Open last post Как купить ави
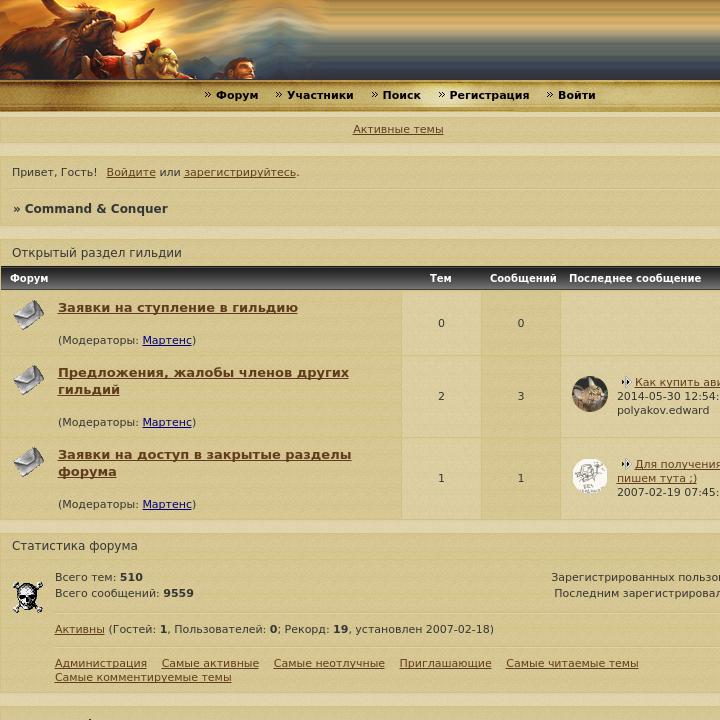This screenshot has height=720, width=720. (x=677, y=382)
